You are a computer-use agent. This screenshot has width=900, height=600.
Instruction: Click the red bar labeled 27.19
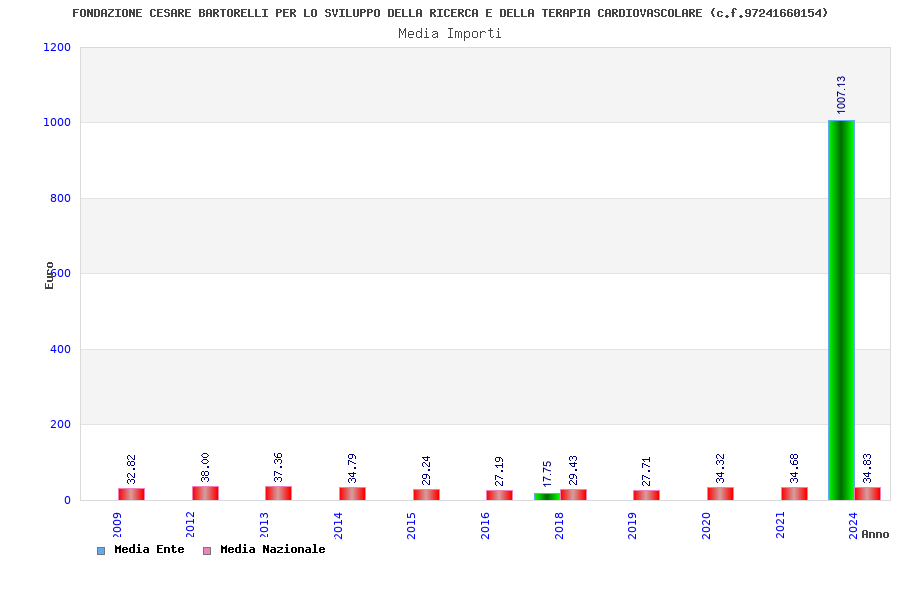499,495
